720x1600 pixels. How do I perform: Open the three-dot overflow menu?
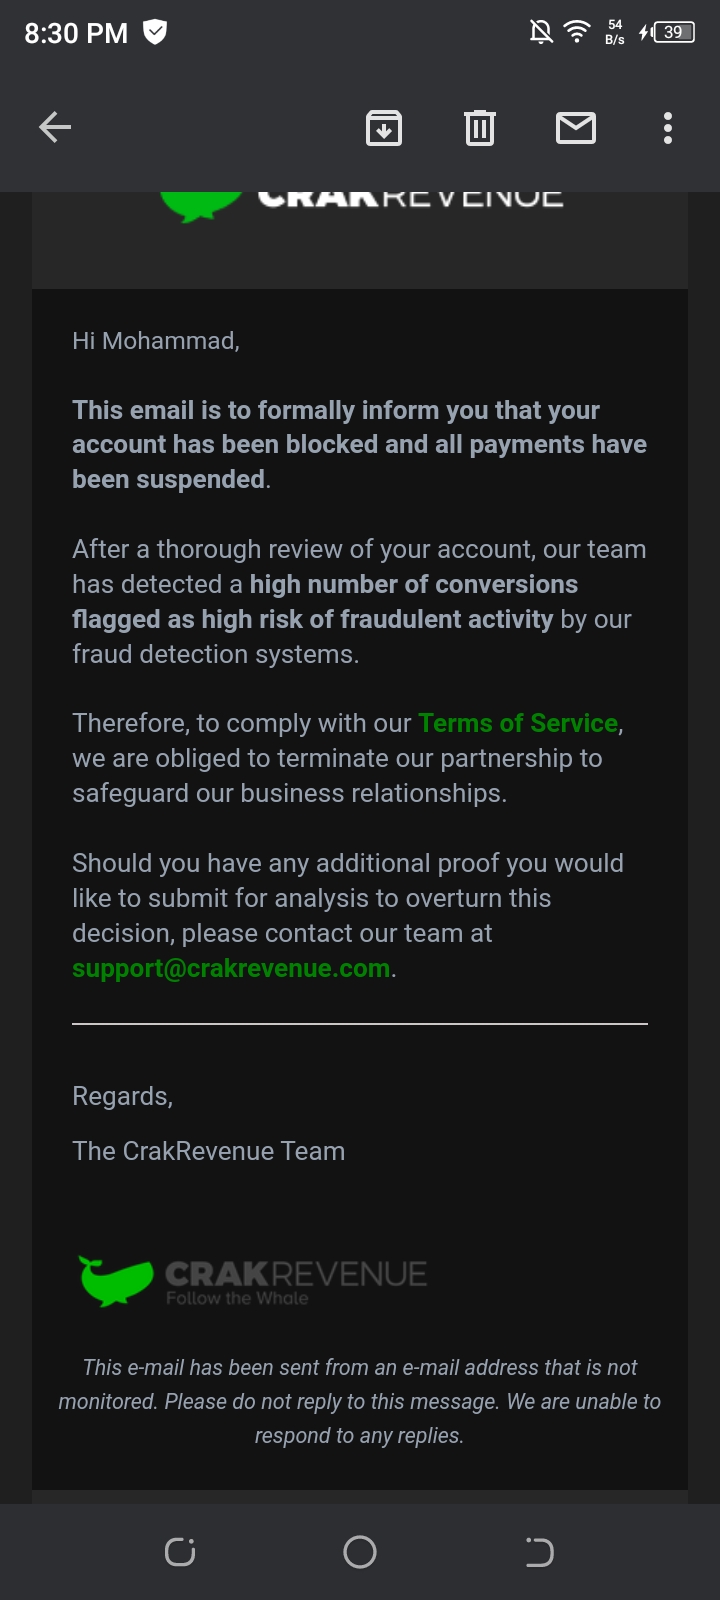pyautogui.click(x=668, y=128)
